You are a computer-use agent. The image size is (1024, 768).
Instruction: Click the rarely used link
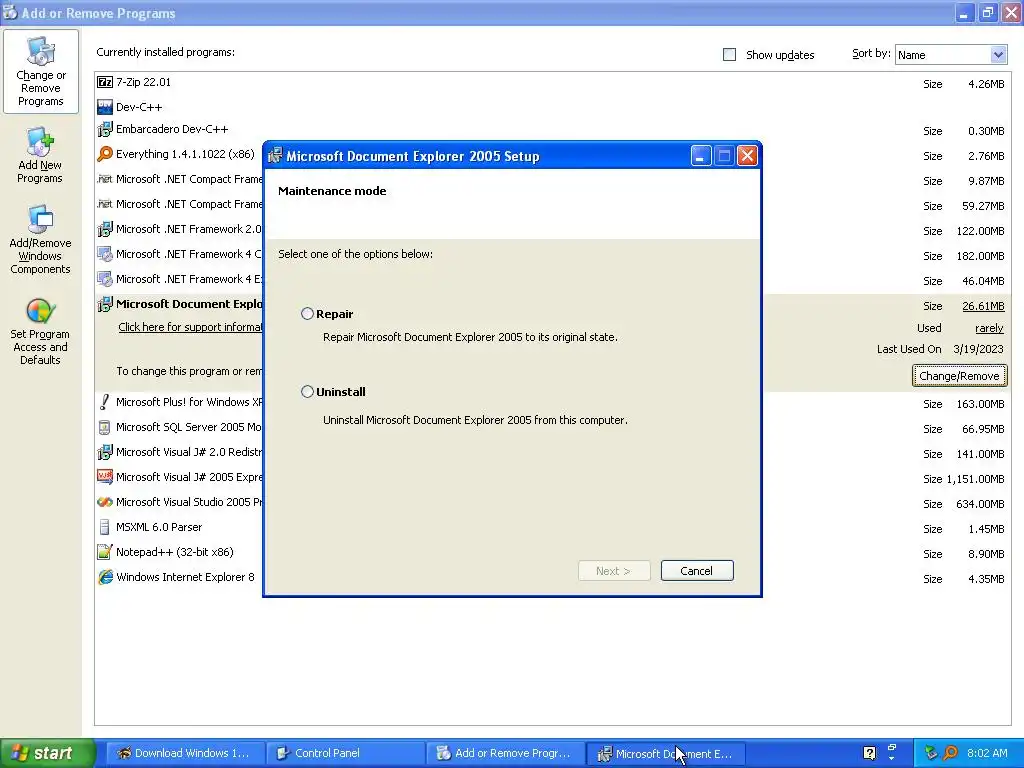point(989,328)
